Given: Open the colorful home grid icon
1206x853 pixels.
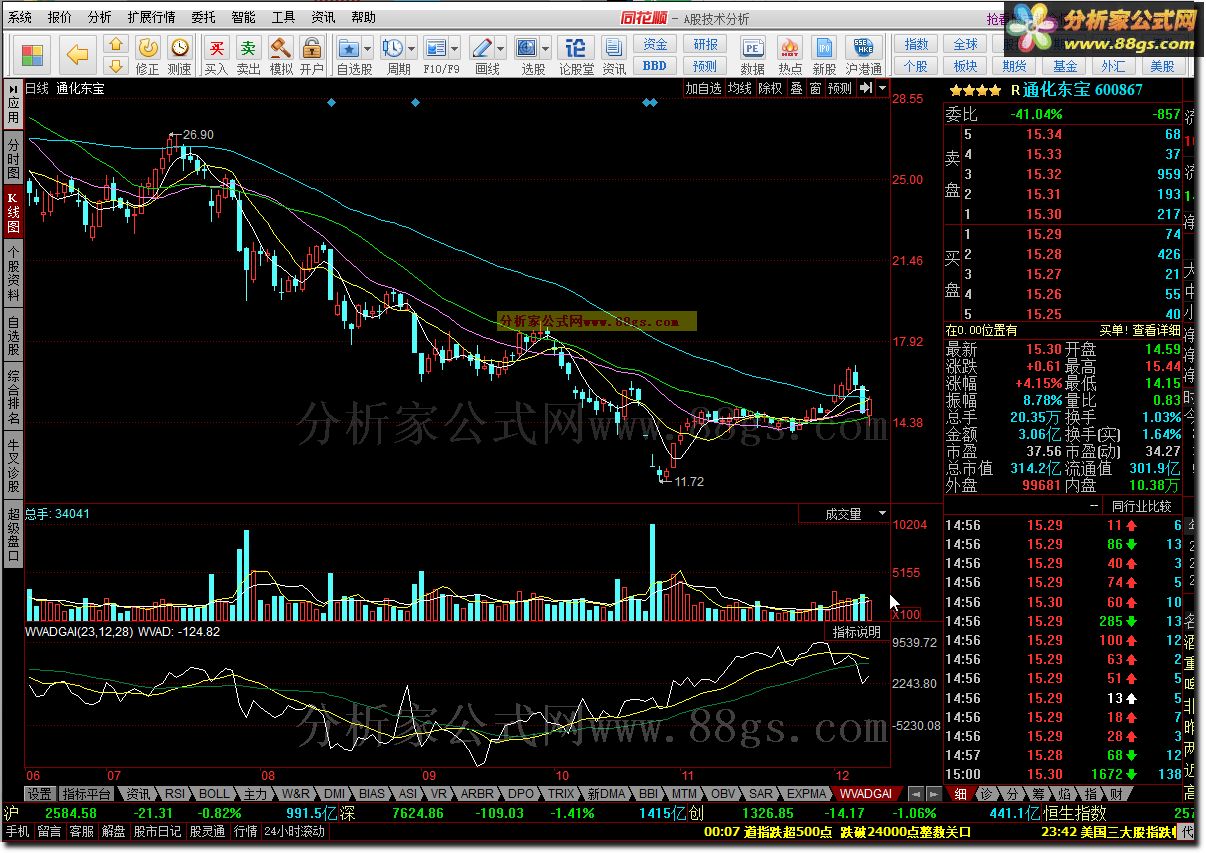Looking at the screenshot, I should (x=34, y=53).
